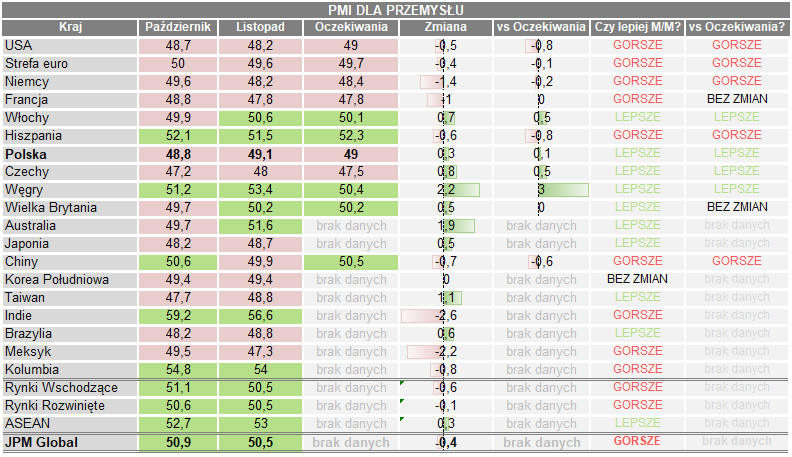Click the "Zmiana" column header
792x457 pixels.
click(444, 28)
